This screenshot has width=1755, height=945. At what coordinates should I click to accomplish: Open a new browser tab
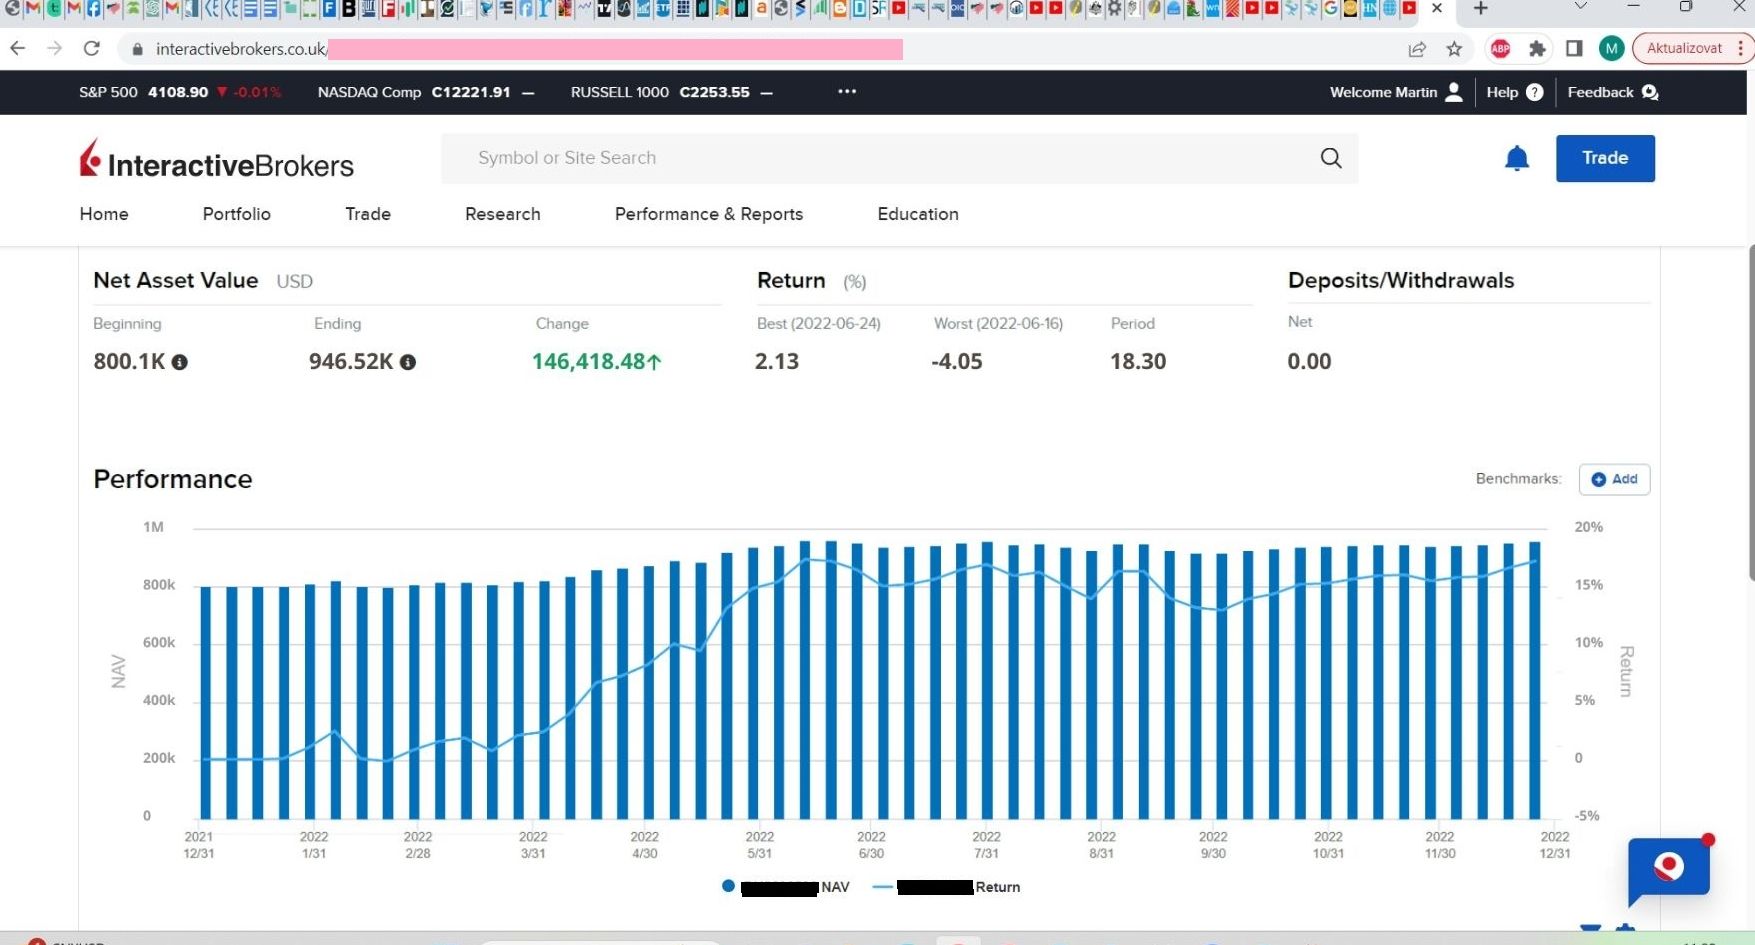(1481, 9)
